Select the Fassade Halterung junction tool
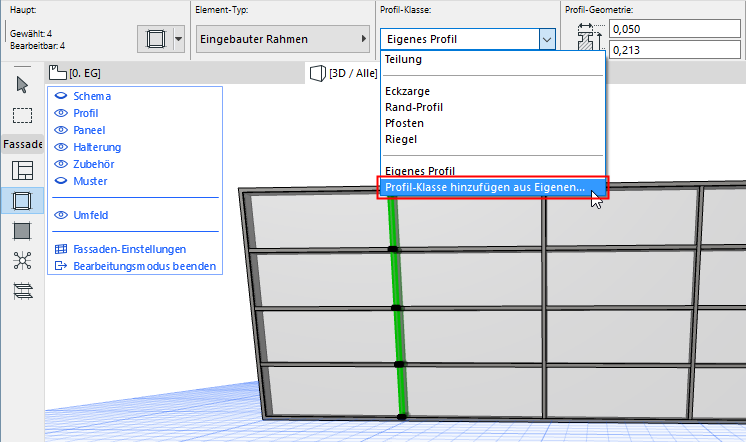The width and height of the screenshot is (746, 442). click(x=22, y=261)
